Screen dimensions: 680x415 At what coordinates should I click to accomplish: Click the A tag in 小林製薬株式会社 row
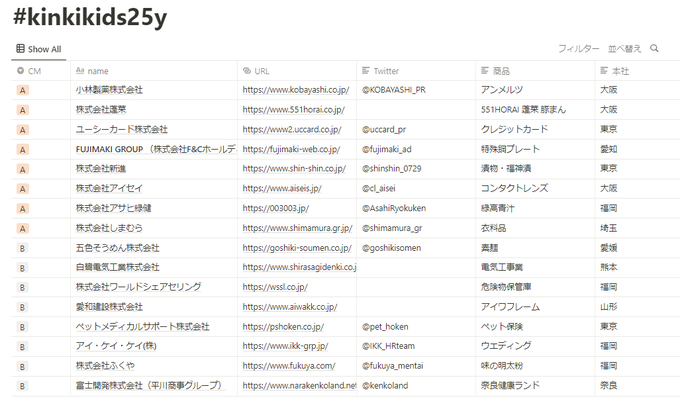[22, 90]
